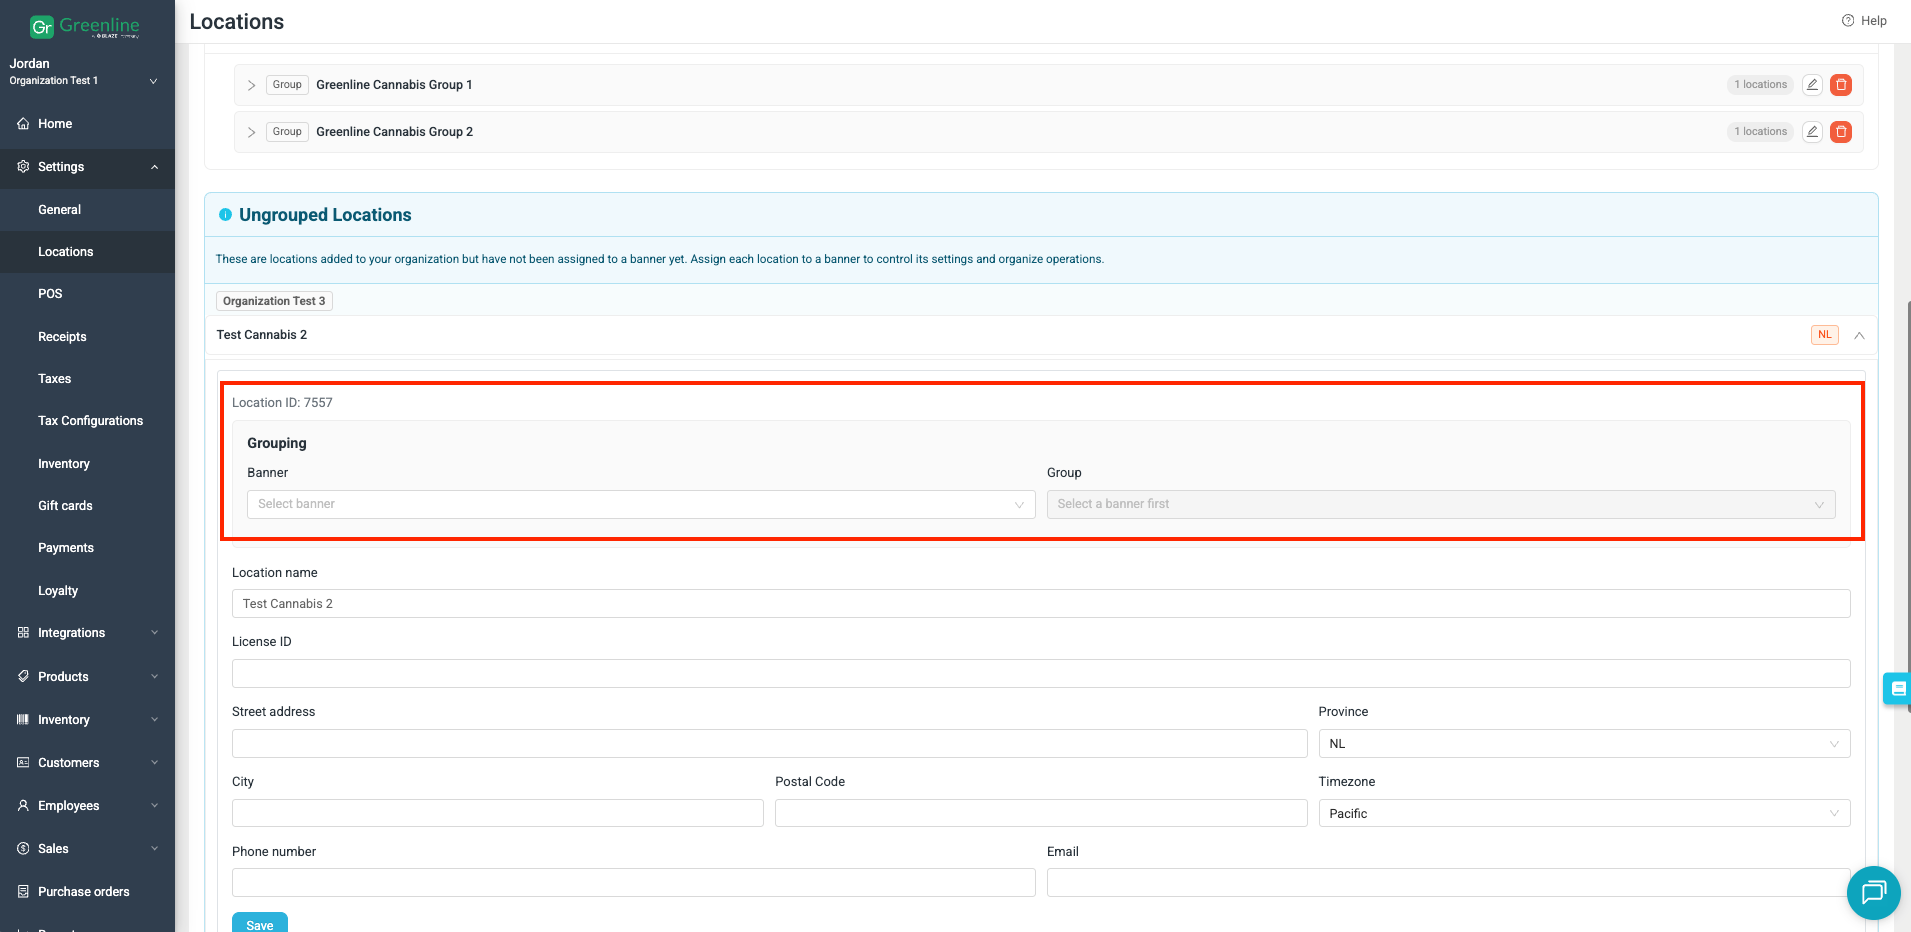Screen dimensions: 1911x932
Task: Delete Greenline Cannabis Group 1
Action: (x=1841, y=85)
